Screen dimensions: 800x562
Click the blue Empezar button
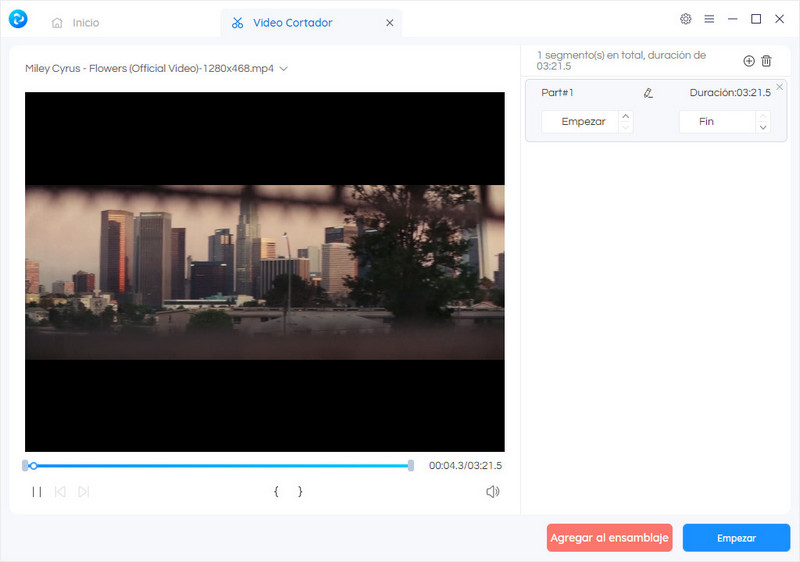pos(736,538)
